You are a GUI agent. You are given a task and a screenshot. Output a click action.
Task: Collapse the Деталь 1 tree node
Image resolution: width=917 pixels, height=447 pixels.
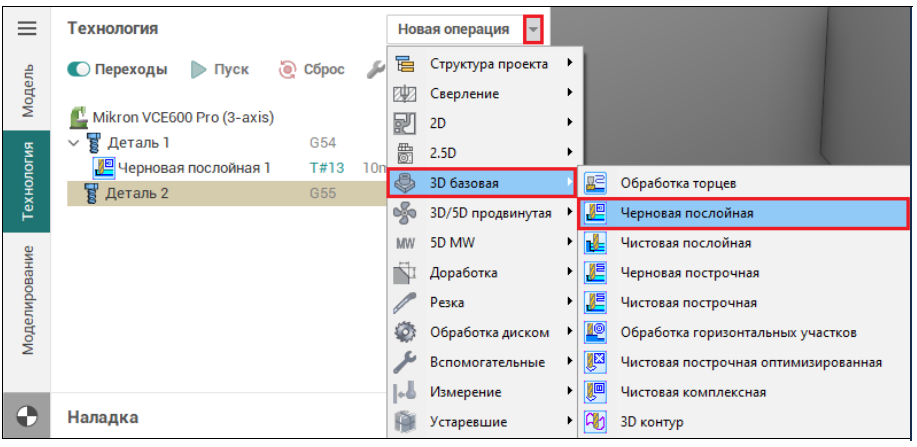coord(73,143)
